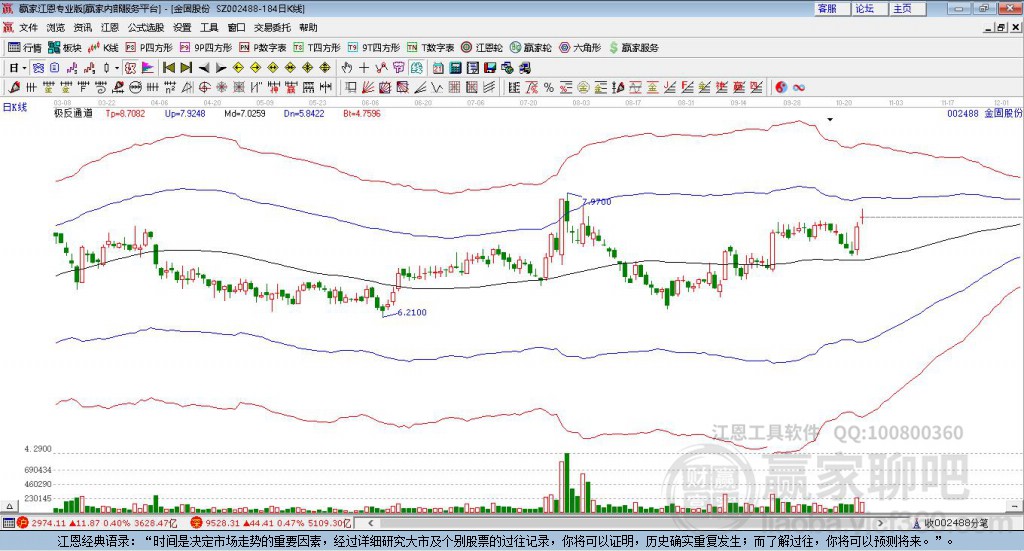Open the 9P四方形 tool

[x=206, y=48]
